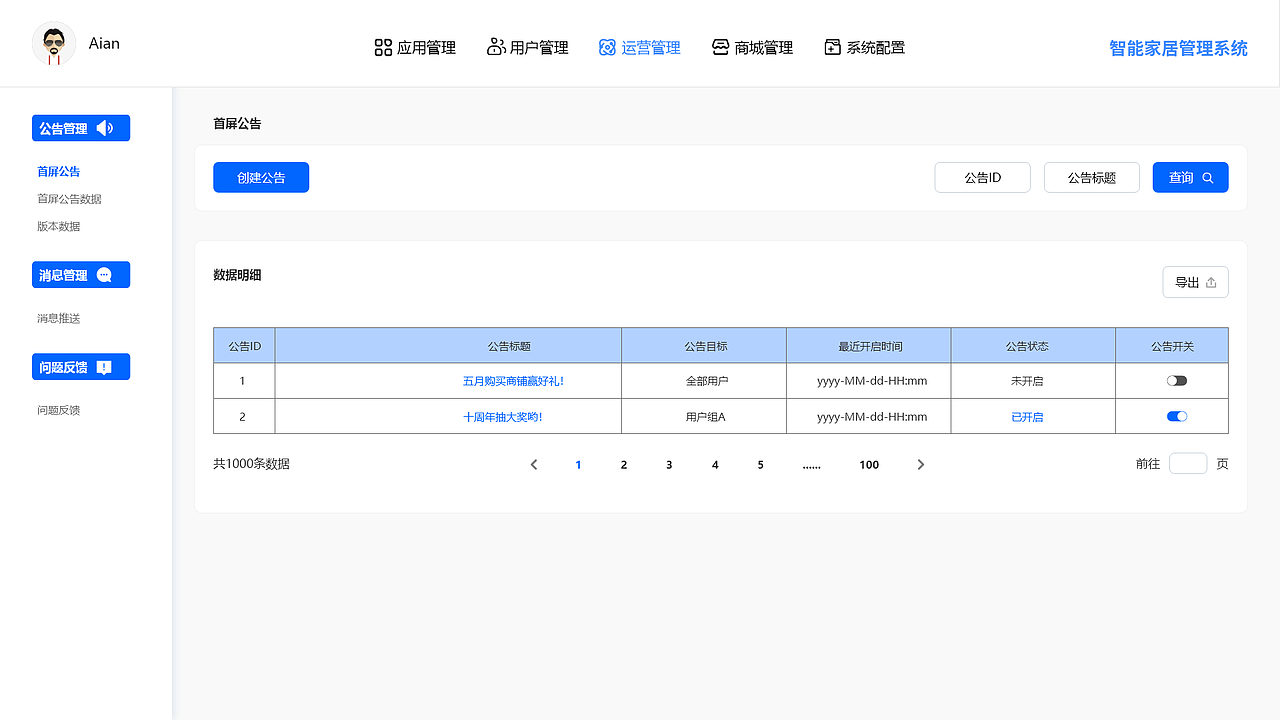Jump to pagination page 100

(868, 464)
